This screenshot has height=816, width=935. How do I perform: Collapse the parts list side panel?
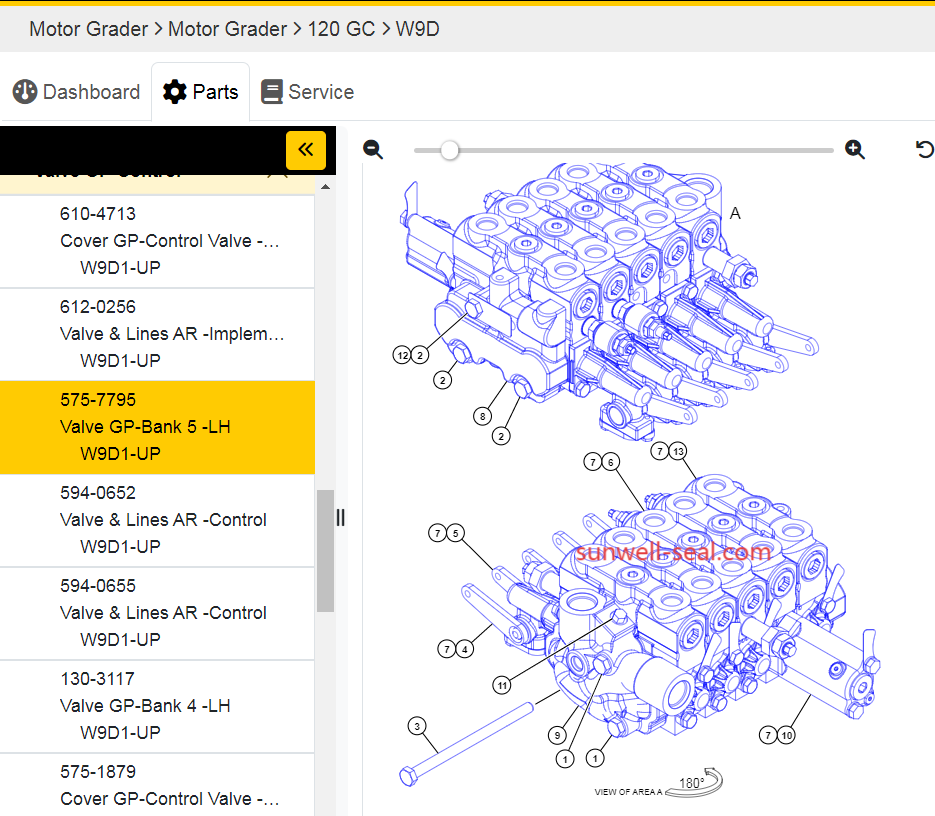306,150
